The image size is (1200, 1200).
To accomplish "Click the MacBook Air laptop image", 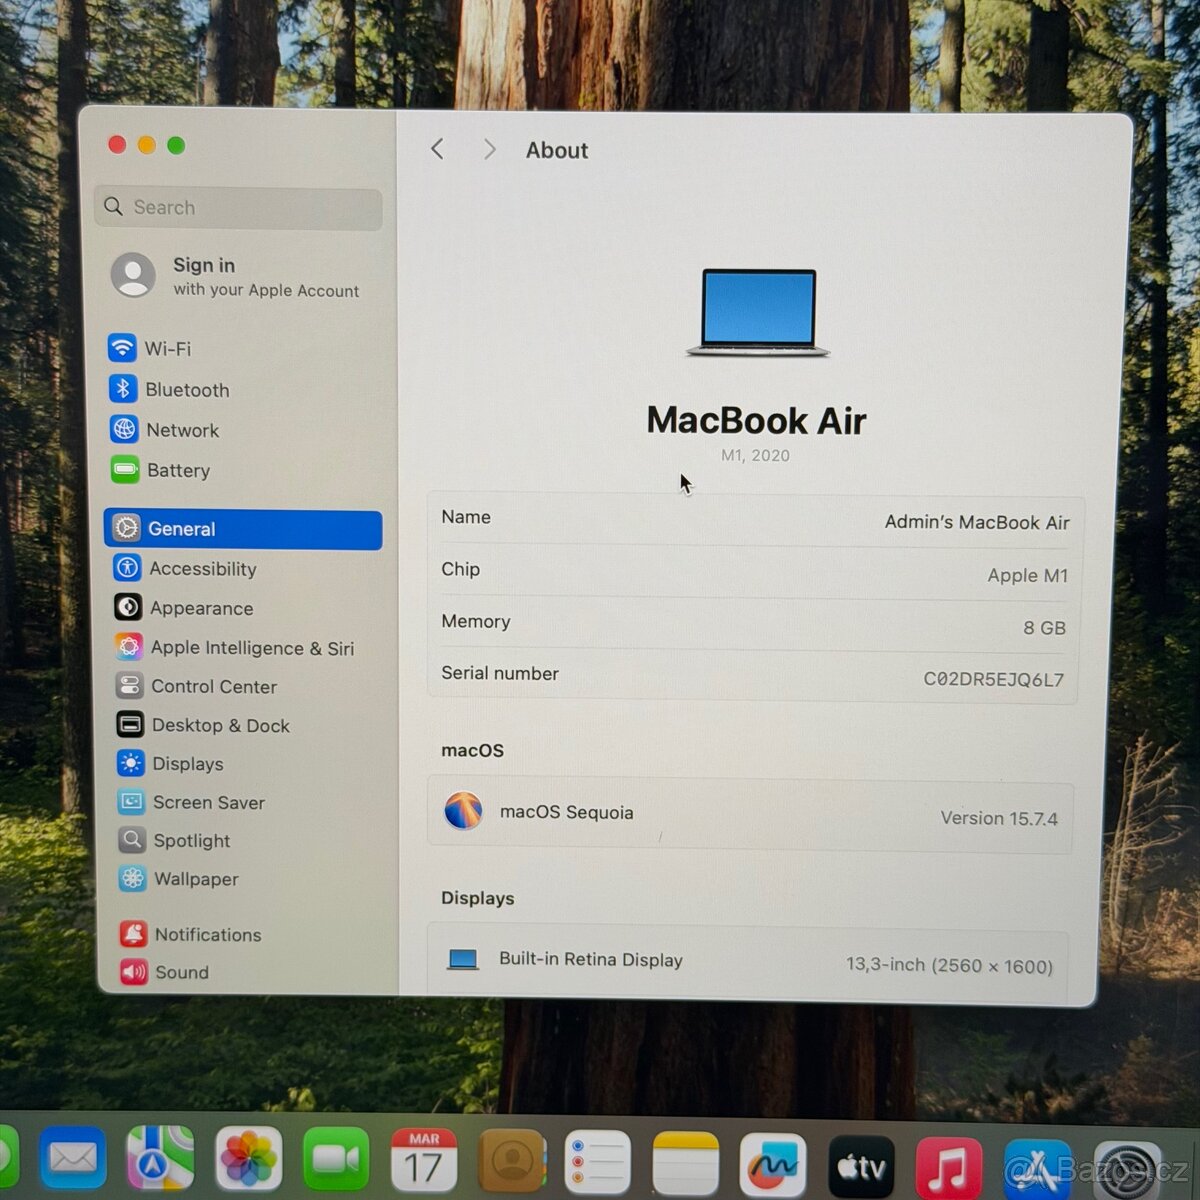I will 758,312.
